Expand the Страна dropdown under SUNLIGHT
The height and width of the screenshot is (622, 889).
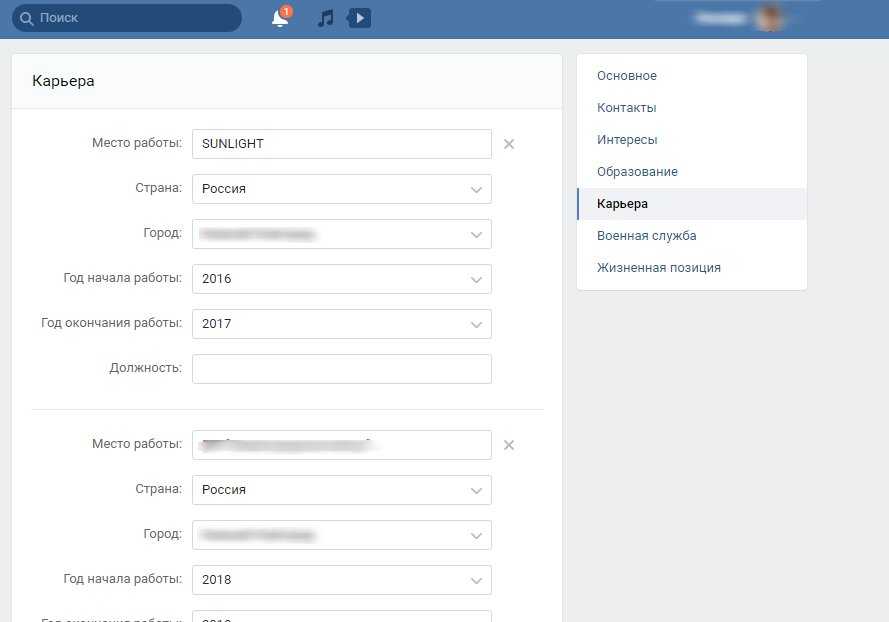tap(341, 189)
